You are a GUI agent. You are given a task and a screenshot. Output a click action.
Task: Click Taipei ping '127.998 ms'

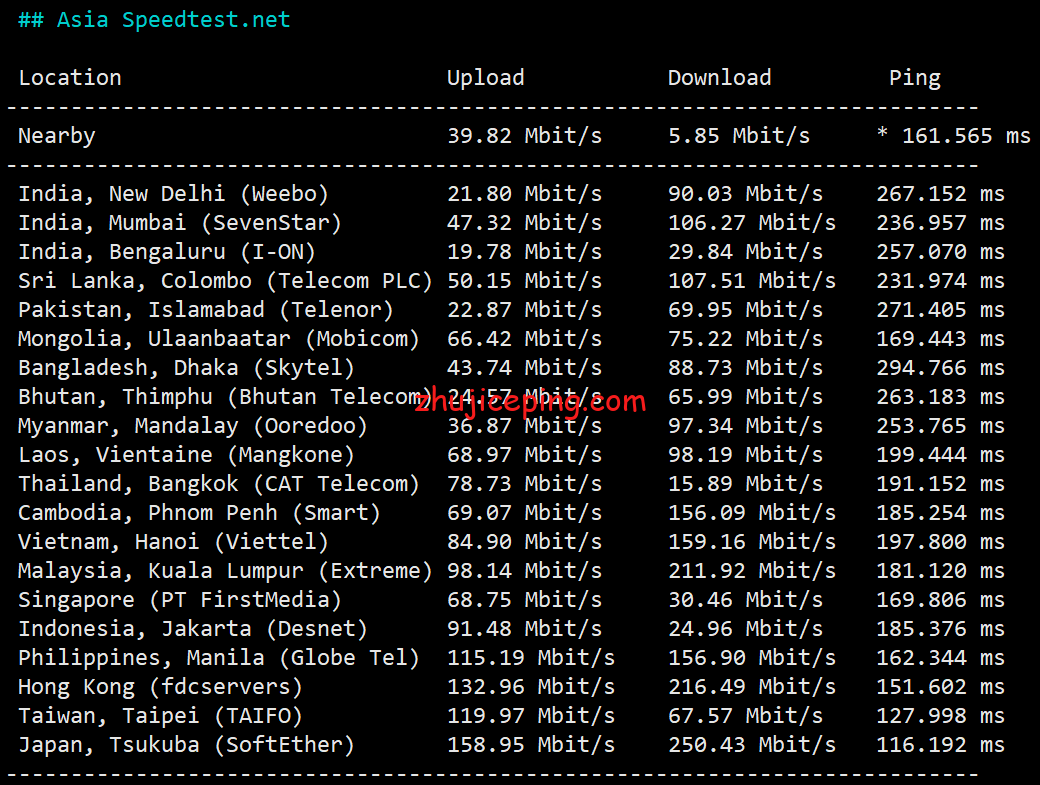941,716
